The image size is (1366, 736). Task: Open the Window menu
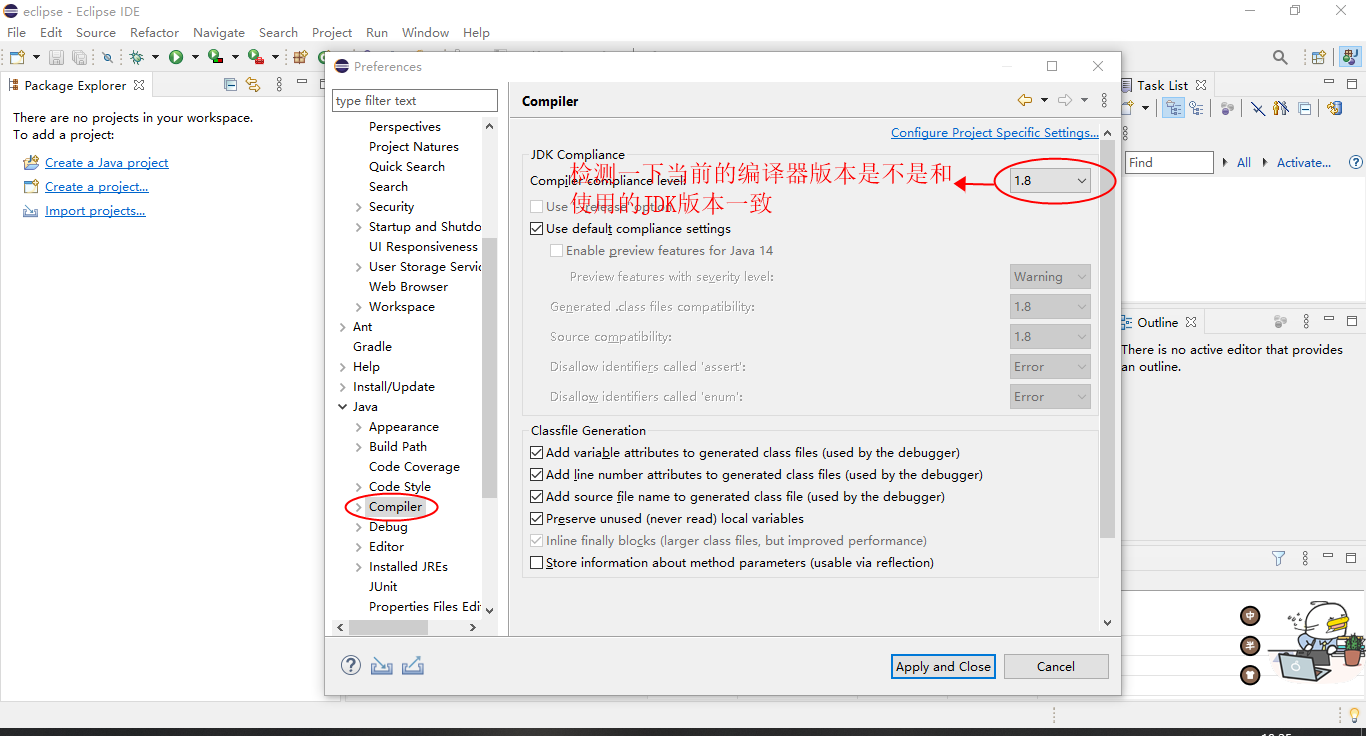(x=425, y=32)
